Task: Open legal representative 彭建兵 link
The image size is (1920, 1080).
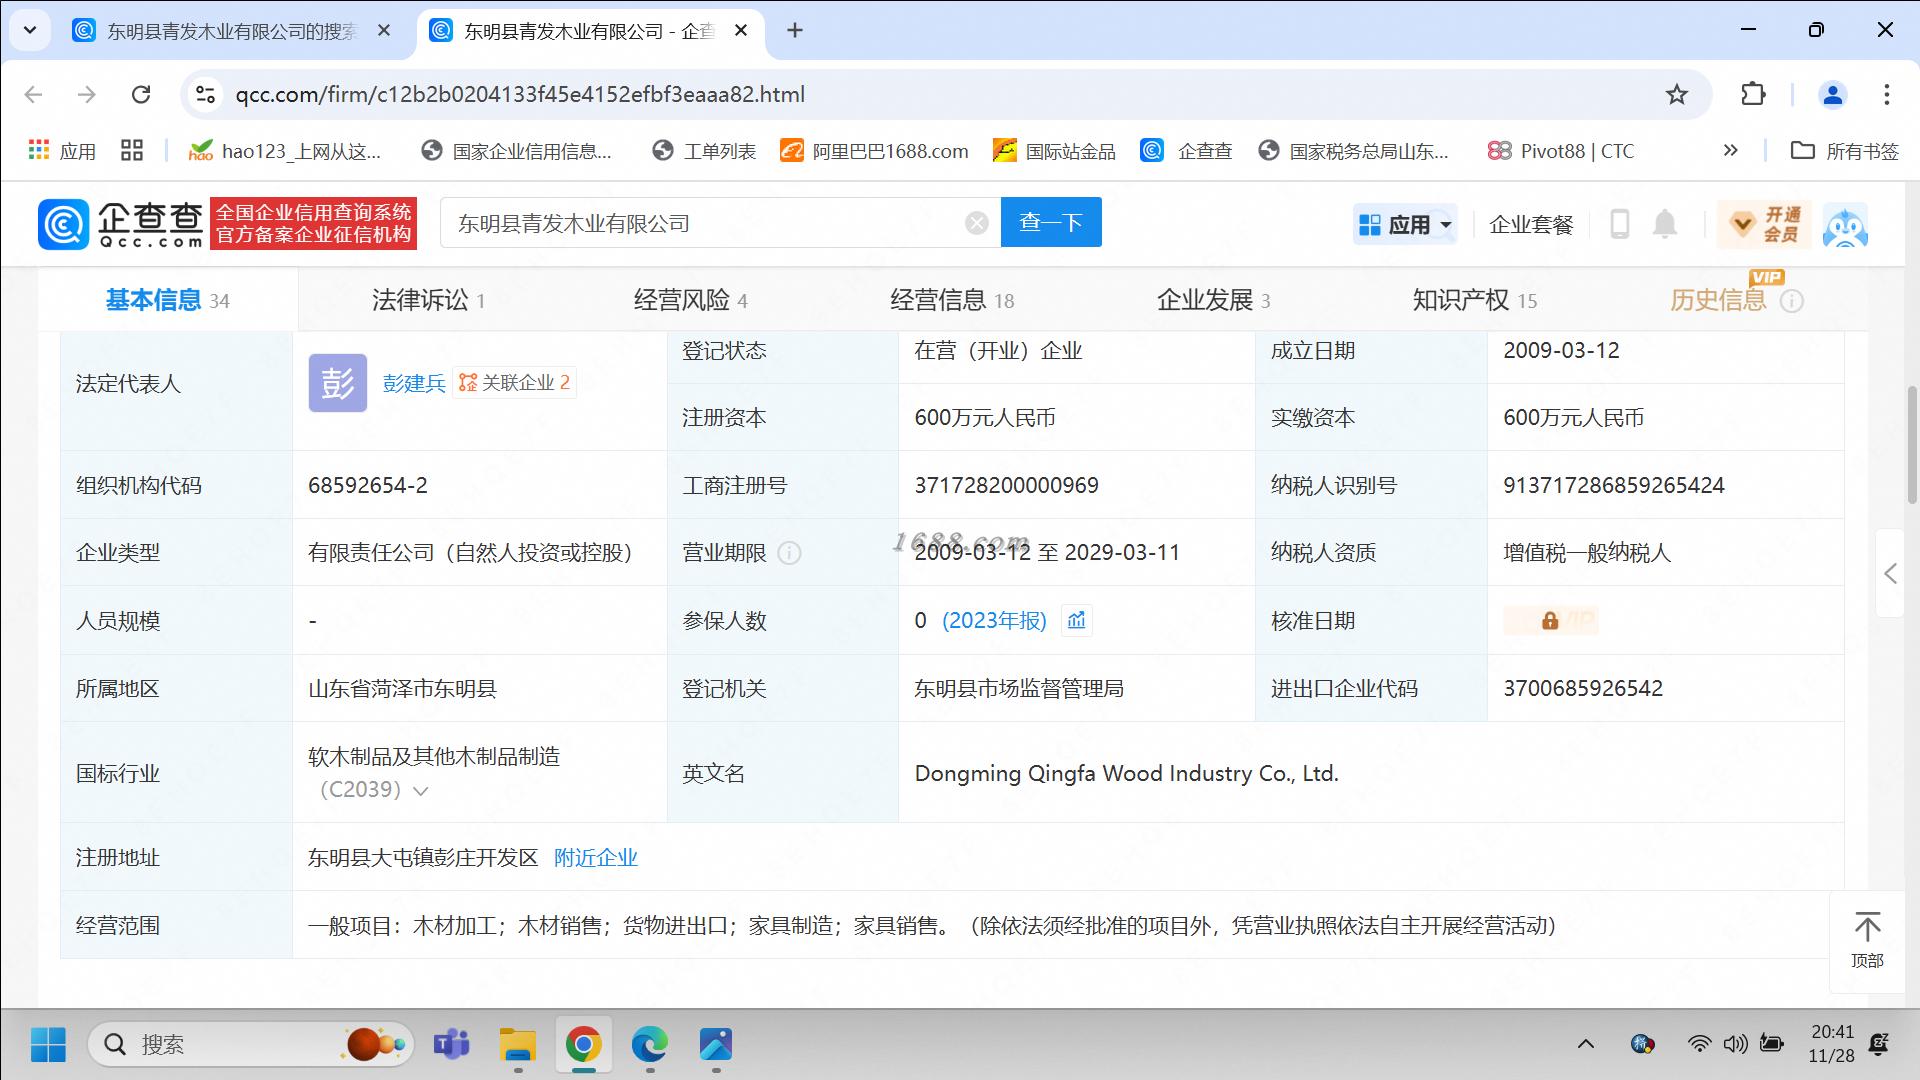Action: pos(414,383)
